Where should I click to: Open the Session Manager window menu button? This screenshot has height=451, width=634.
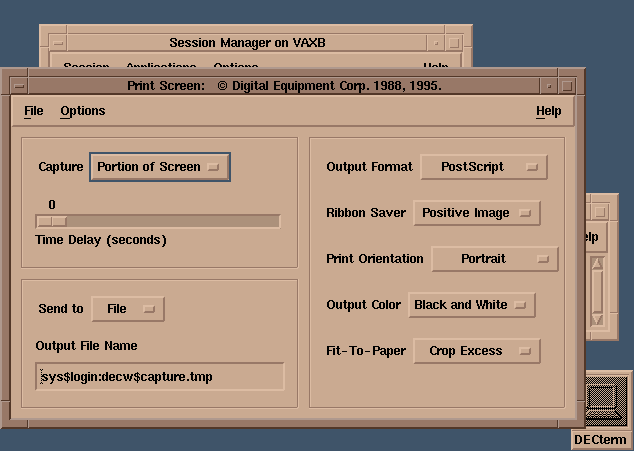click(58, 42)
